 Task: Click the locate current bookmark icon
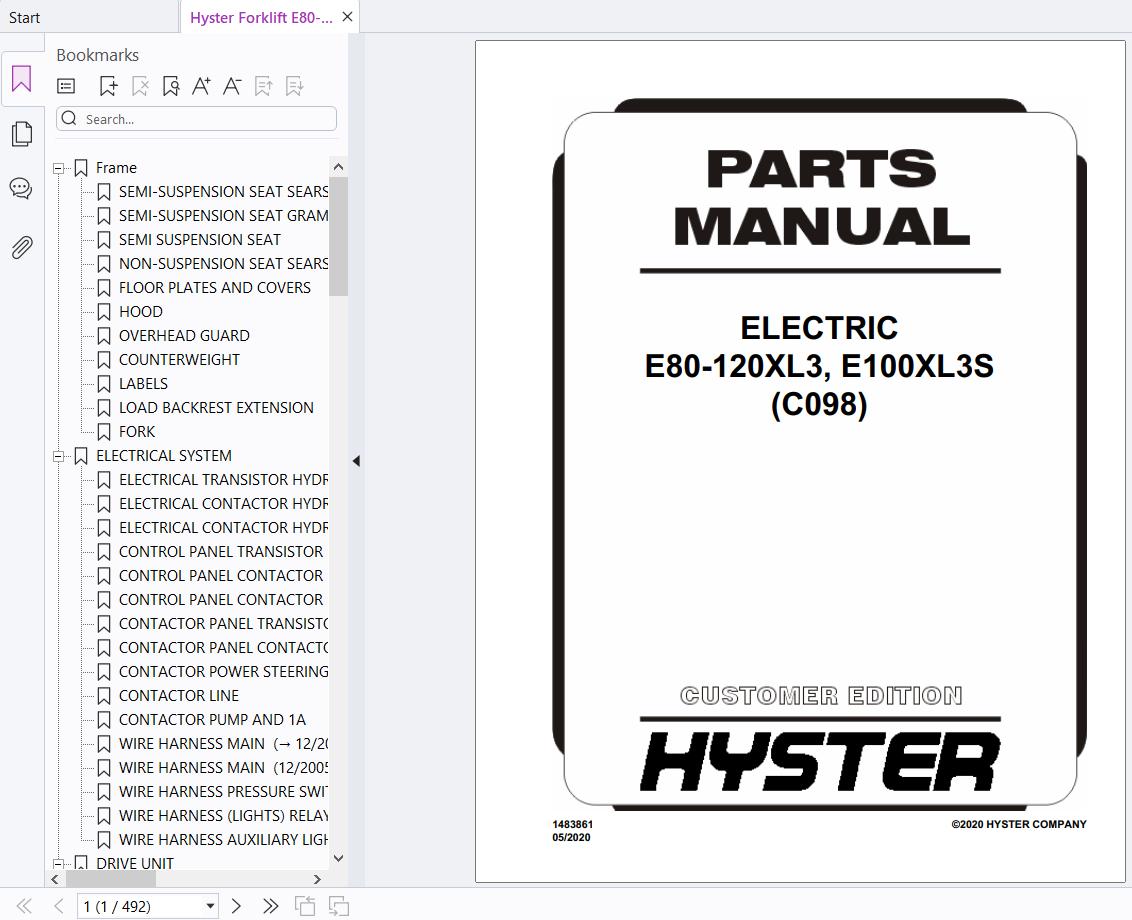pos(171,86)
